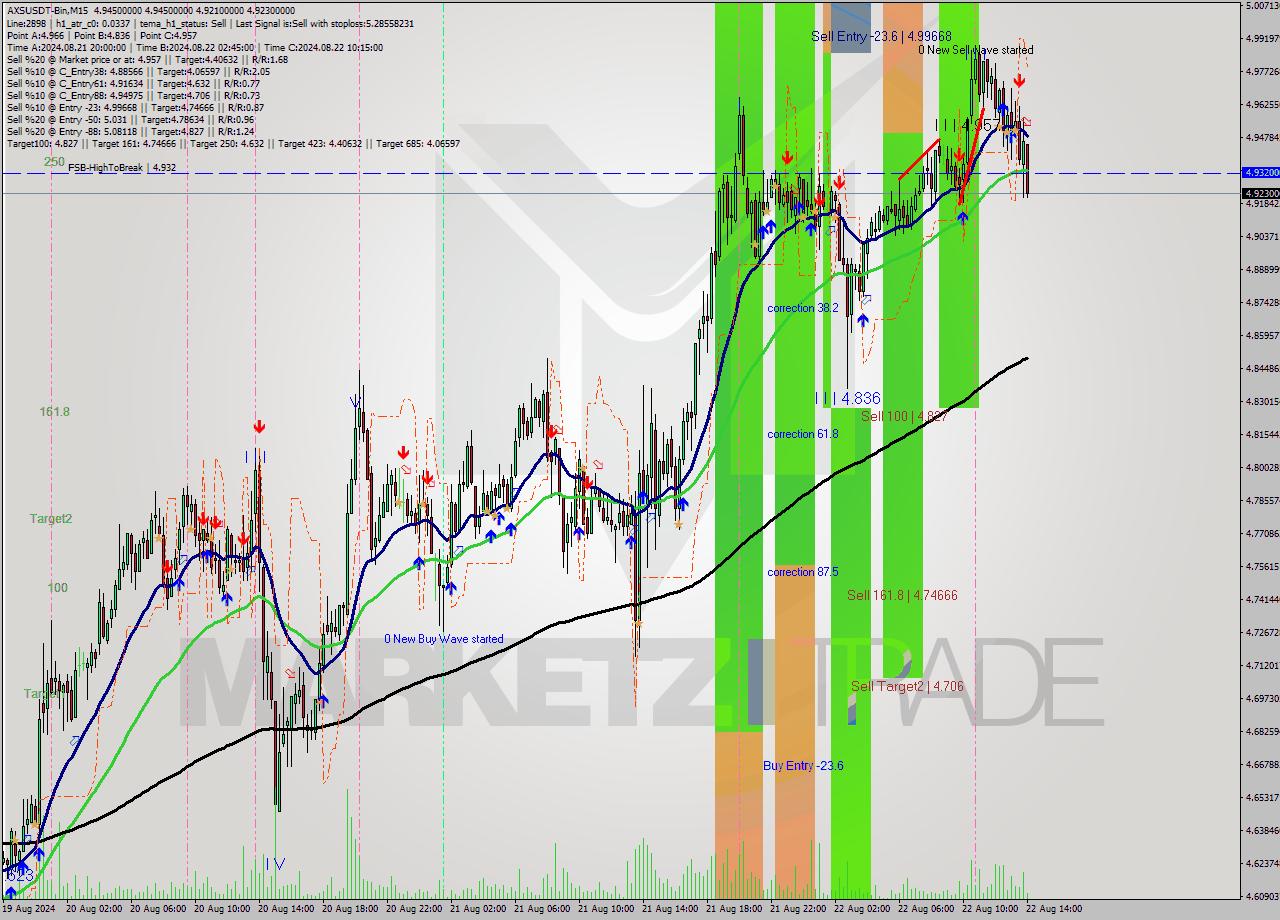
Task: Click the 4.80023 price axis label
Action: tap(1262, 467)
